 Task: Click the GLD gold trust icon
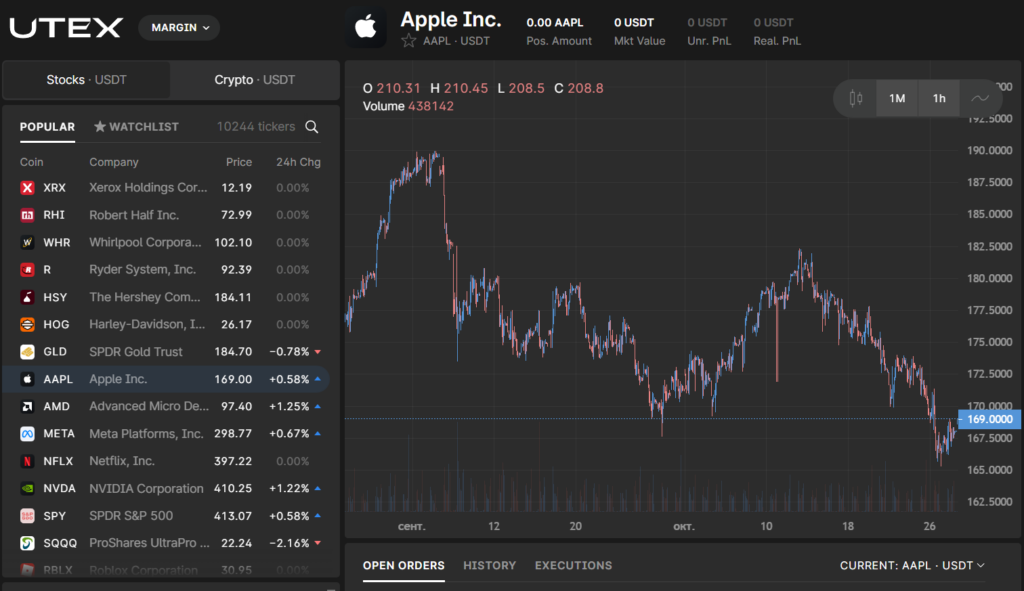click(27, 352)
